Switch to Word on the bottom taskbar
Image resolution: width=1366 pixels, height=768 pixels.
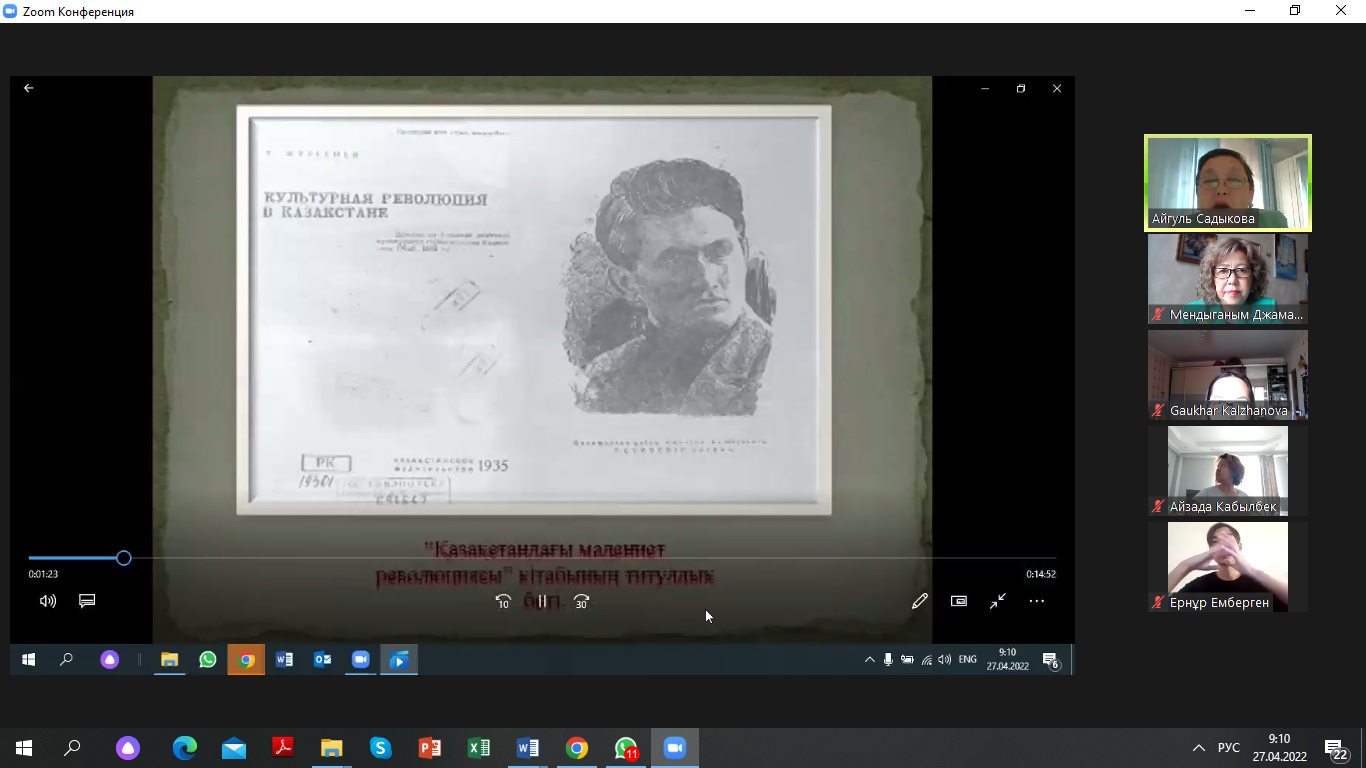528,748
